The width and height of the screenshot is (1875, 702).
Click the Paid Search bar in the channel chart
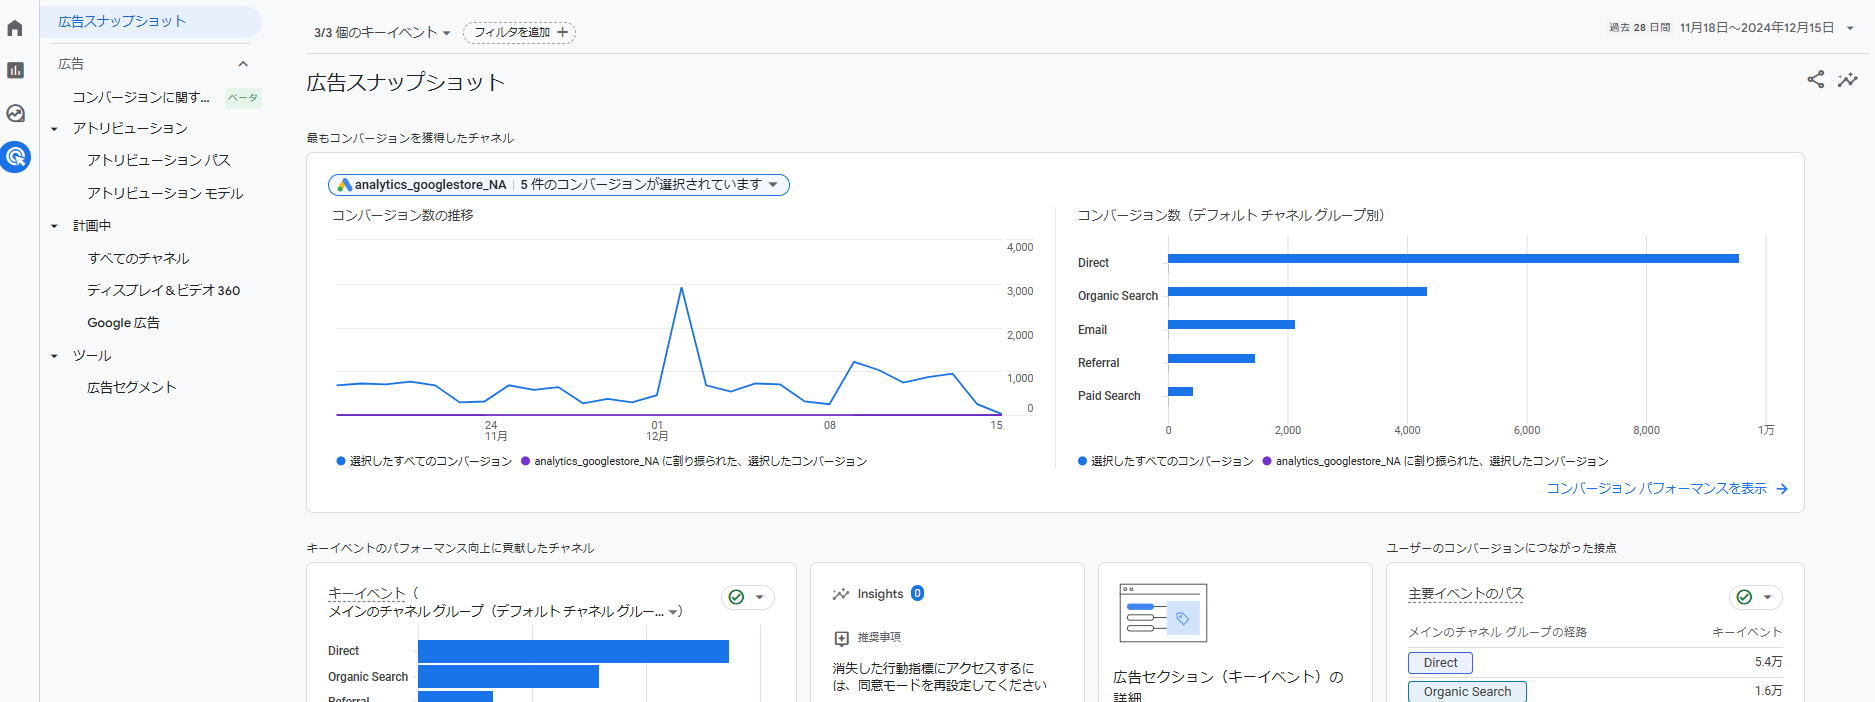tap(1180, 391)
